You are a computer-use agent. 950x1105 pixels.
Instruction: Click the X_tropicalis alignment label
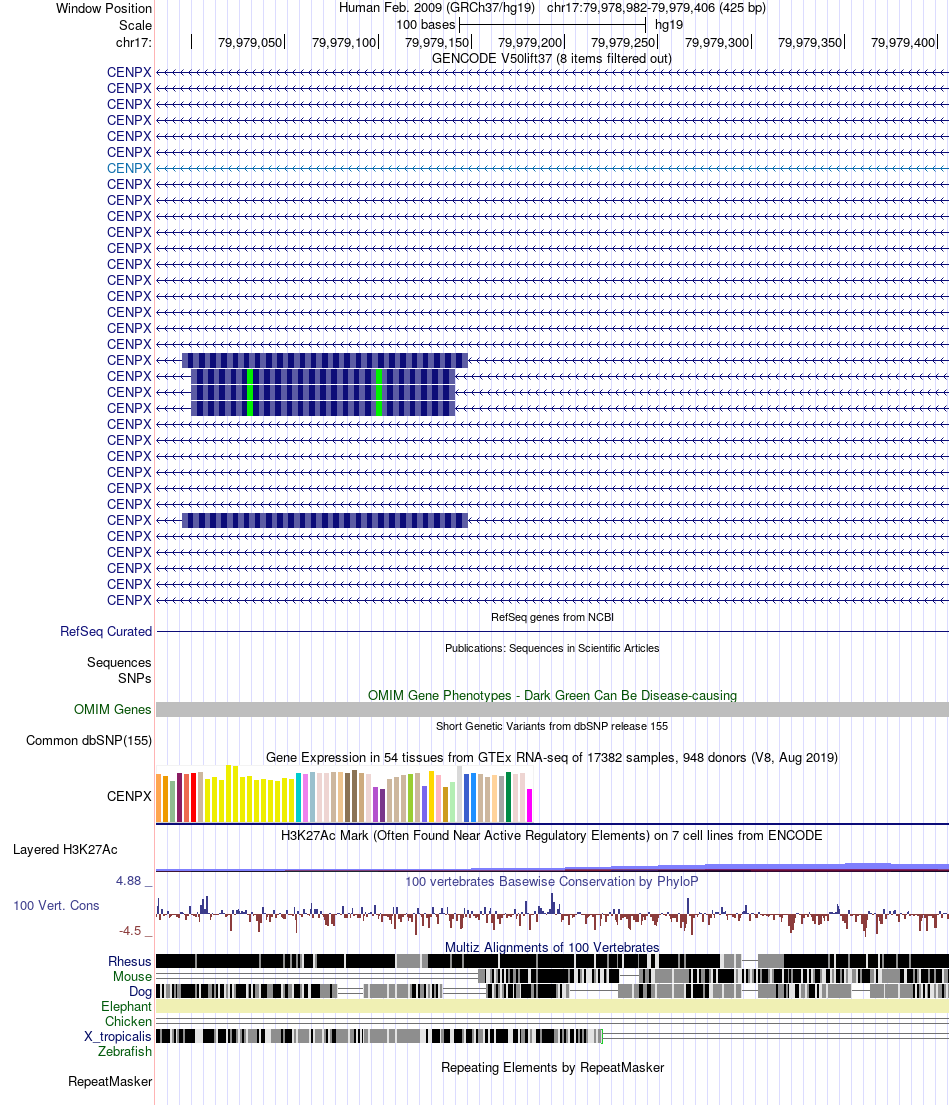118,1037
